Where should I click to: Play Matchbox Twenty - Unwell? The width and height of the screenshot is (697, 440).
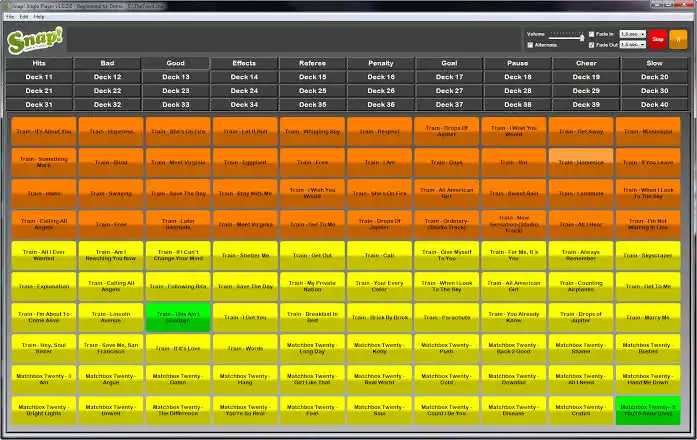coord(111,410)
